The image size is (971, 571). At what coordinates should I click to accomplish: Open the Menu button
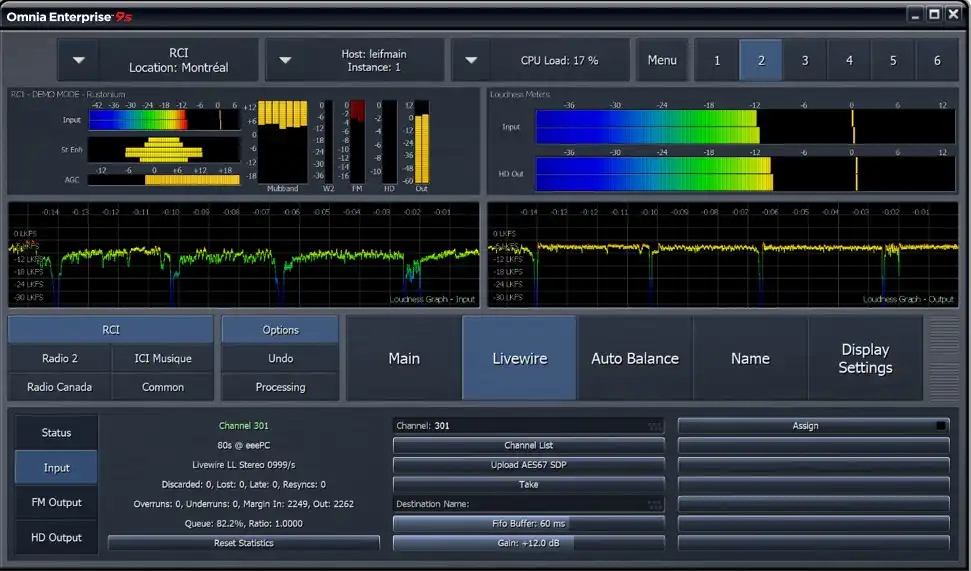click(x=662, y=60)
